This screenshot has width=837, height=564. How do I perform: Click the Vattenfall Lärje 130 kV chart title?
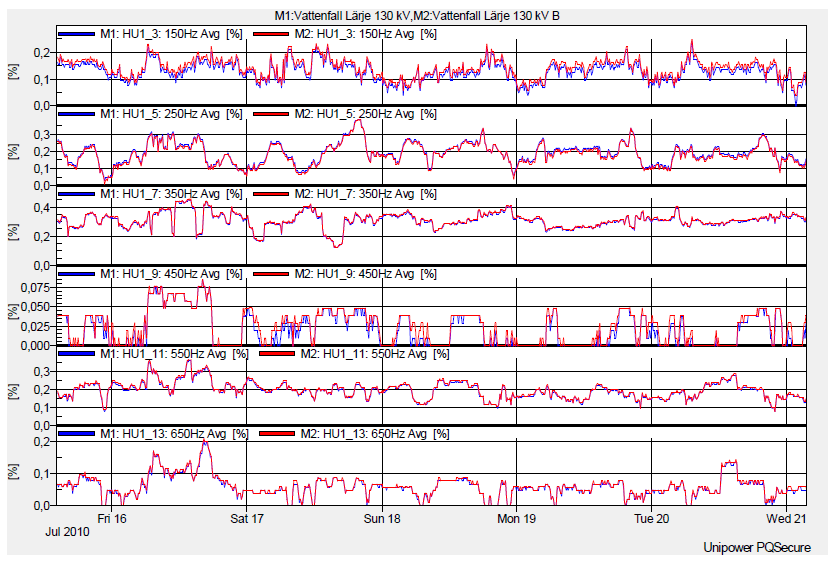417,17
